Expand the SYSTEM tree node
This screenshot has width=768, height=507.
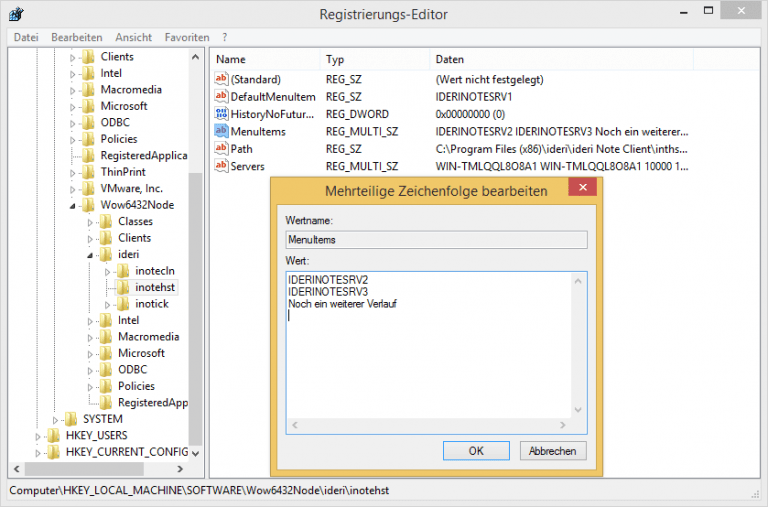(55, 420)
